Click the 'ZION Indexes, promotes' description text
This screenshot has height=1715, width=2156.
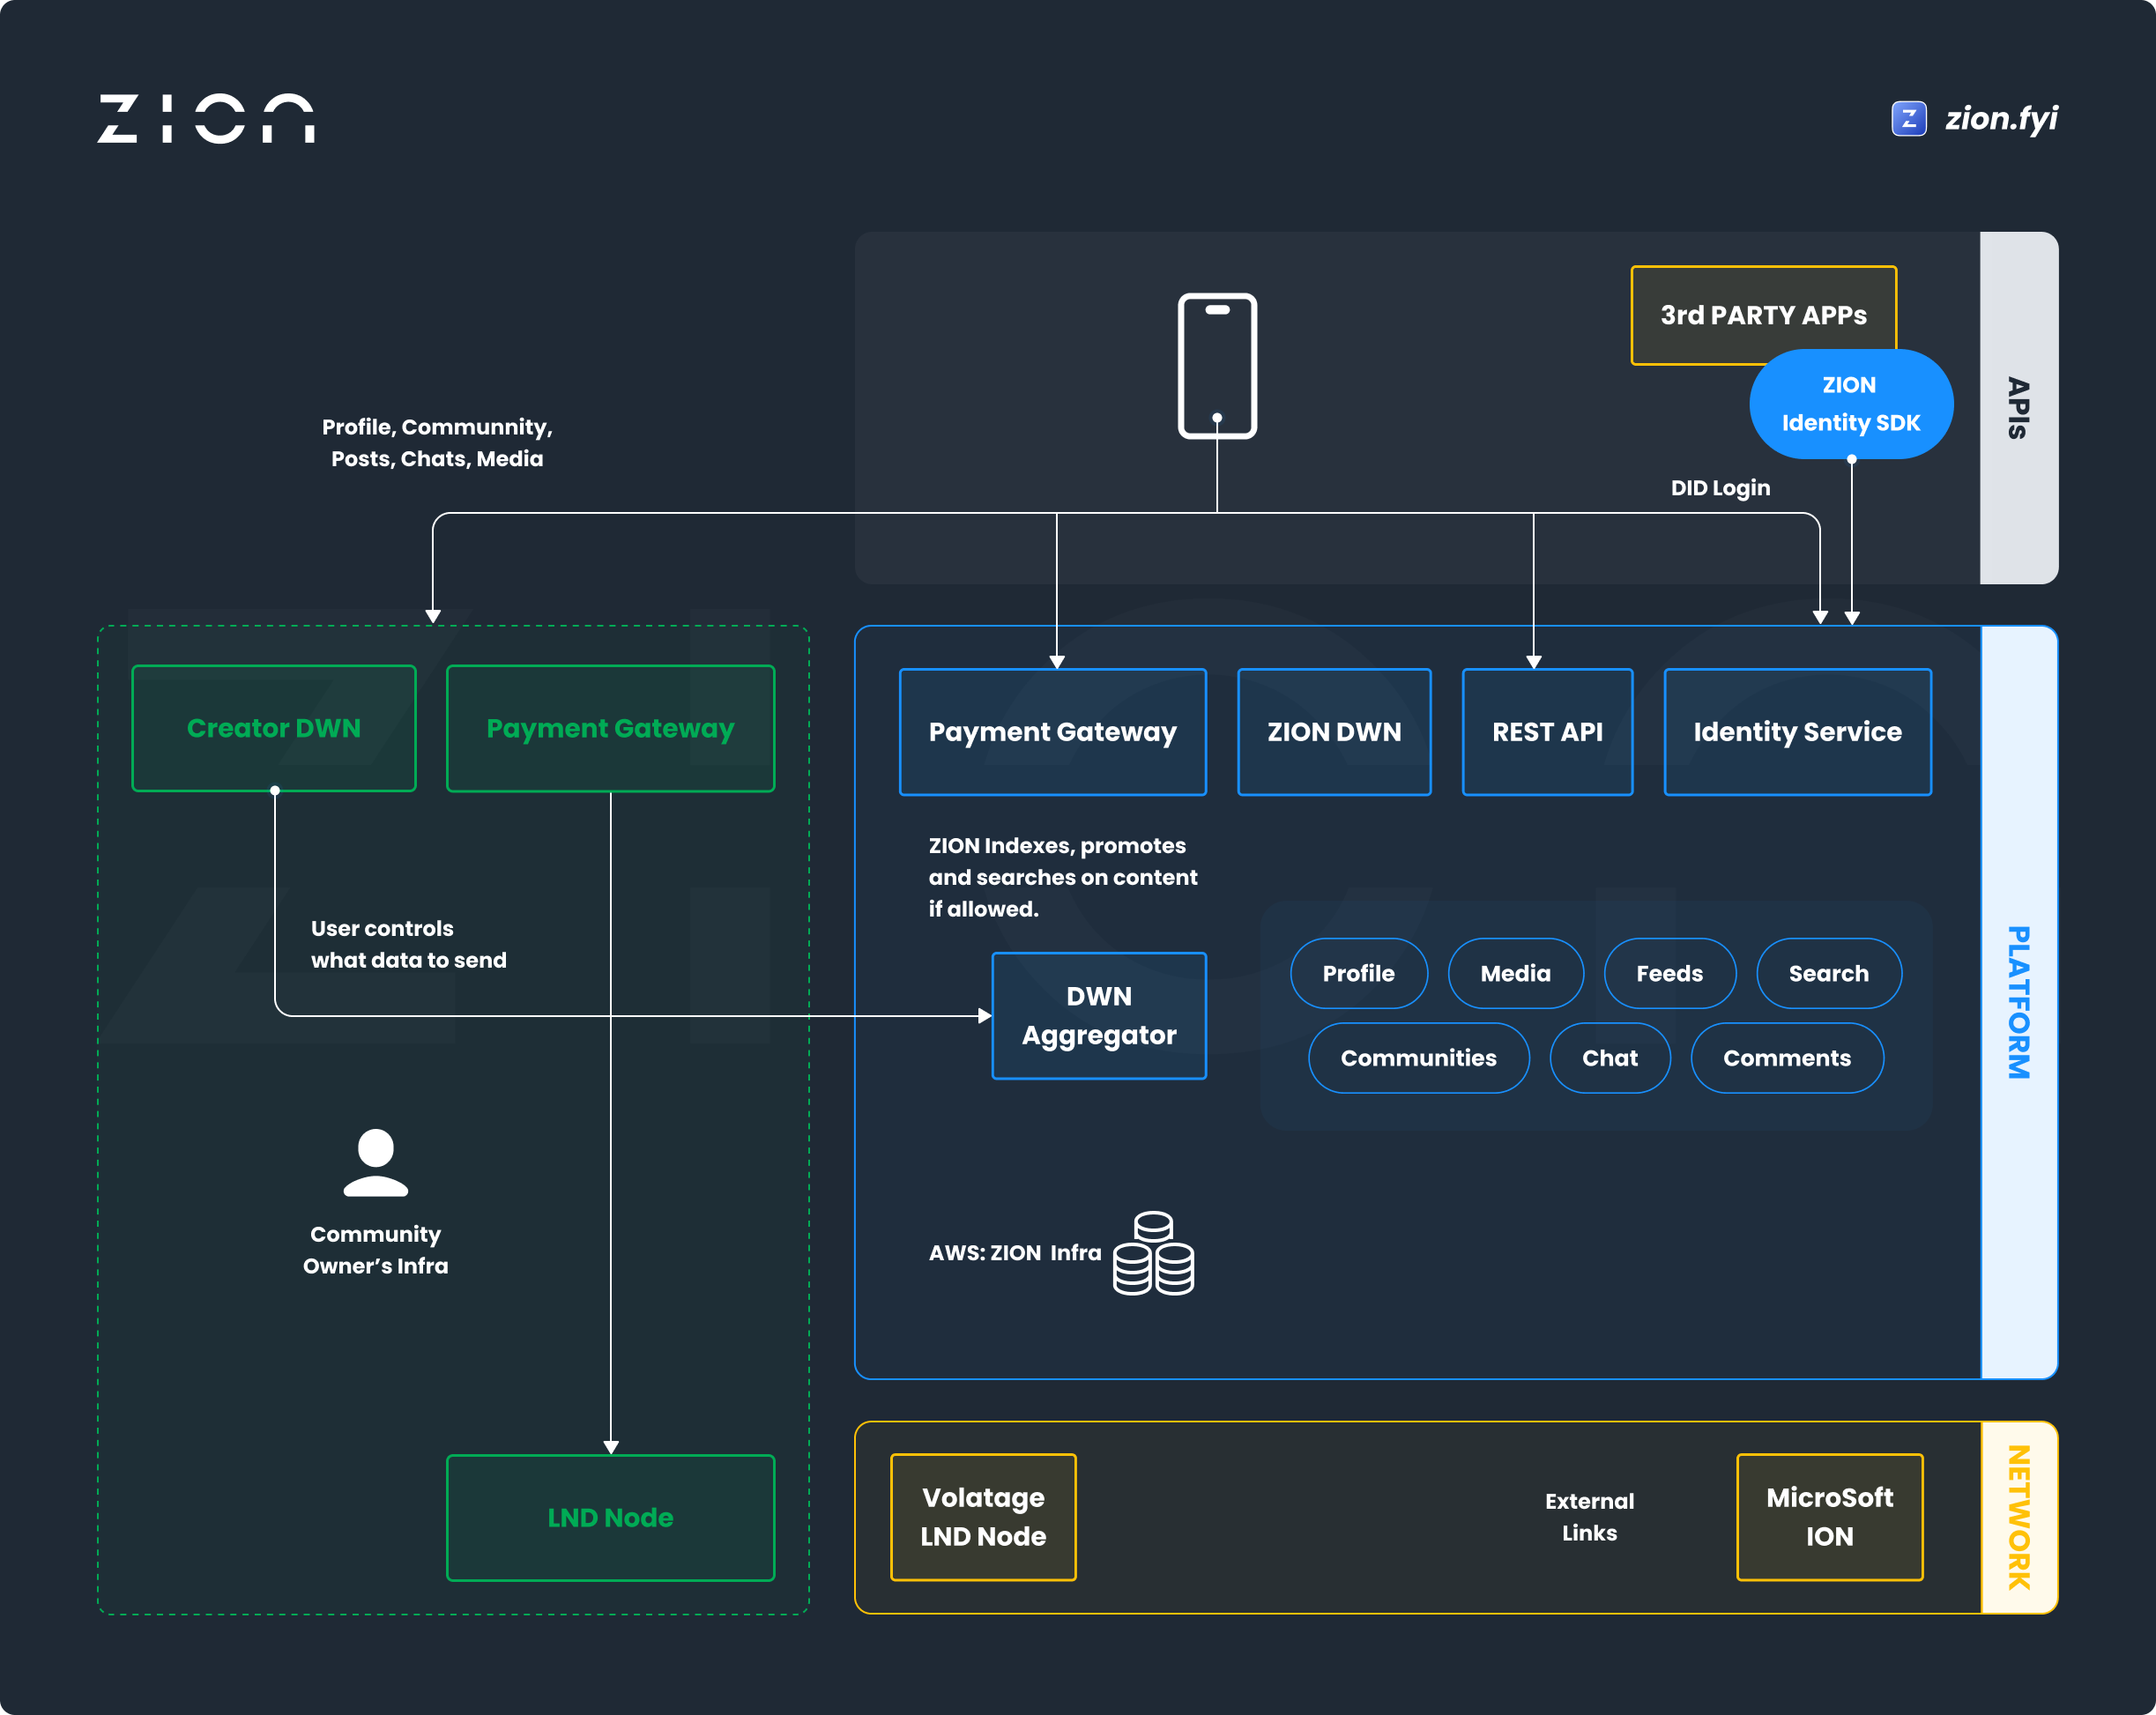pos(1062,877)
